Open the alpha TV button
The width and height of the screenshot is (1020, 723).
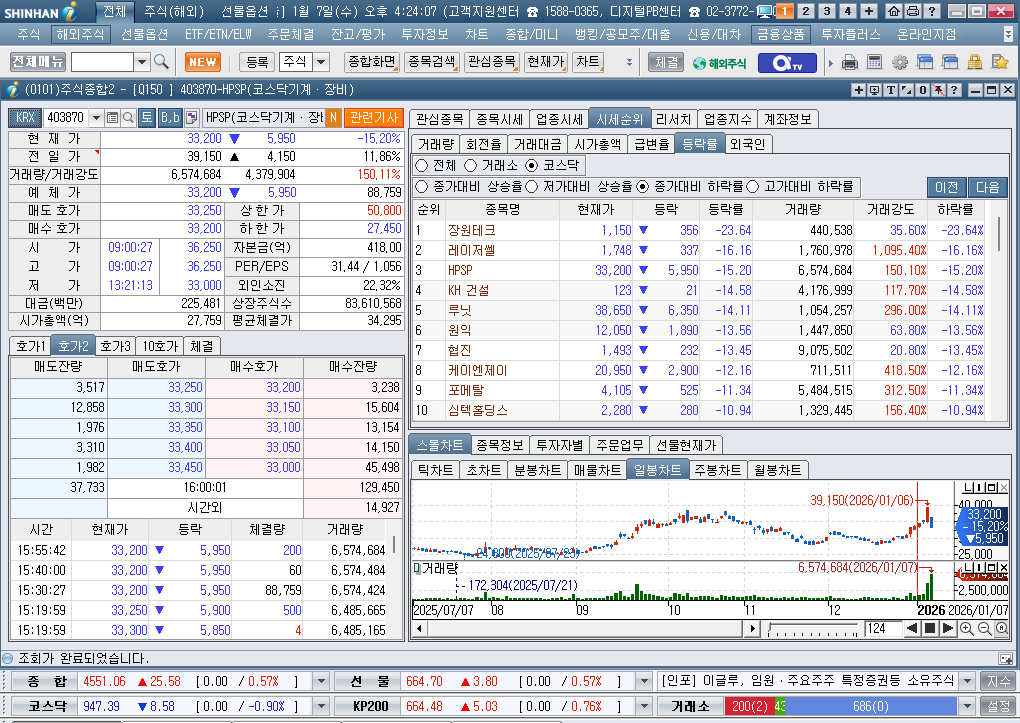(787, 63)
